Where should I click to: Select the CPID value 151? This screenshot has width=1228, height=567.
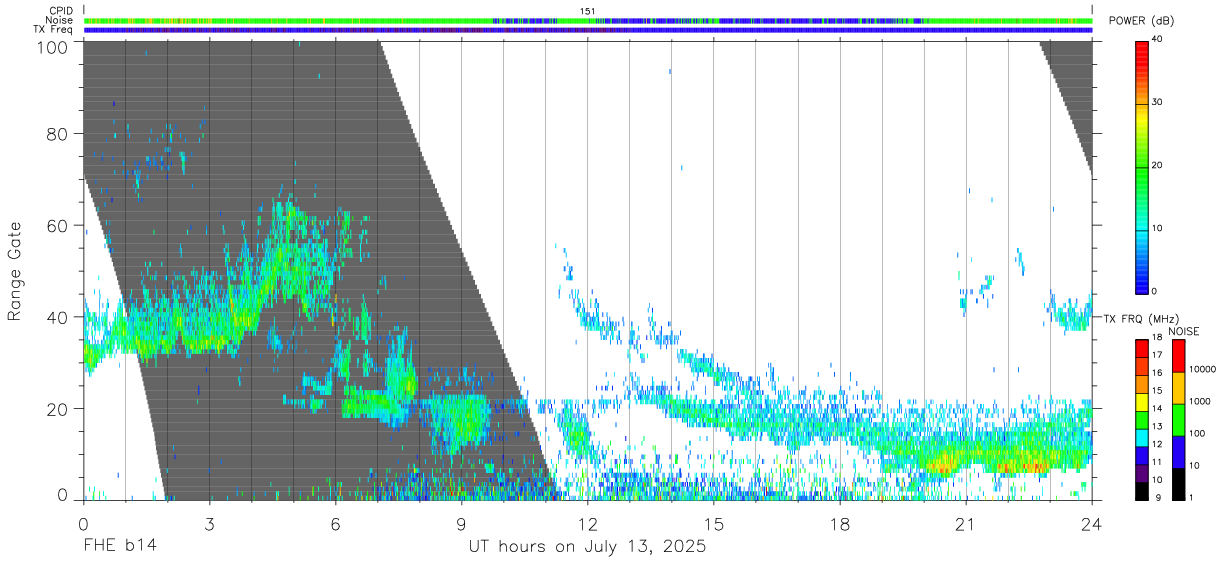click(x=588, y=11)
